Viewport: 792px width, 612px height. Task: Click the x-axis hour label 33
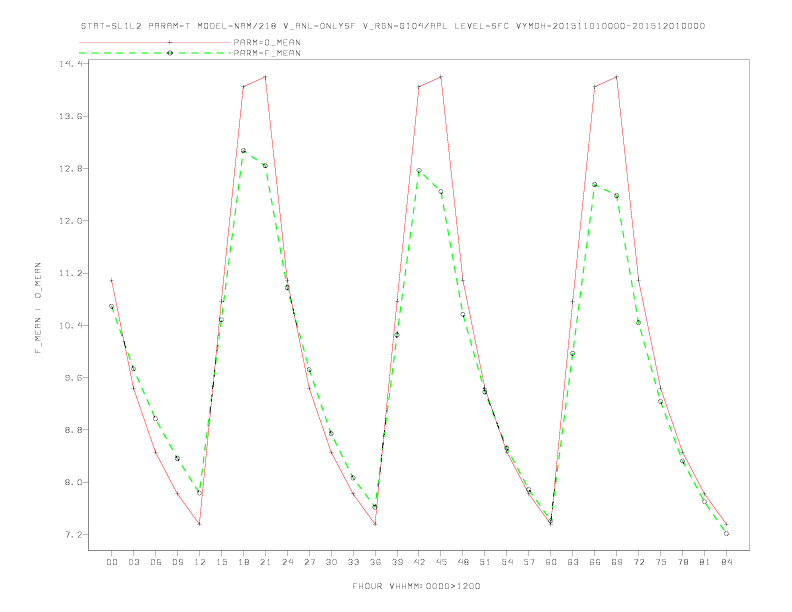click(x=353, y=562)
